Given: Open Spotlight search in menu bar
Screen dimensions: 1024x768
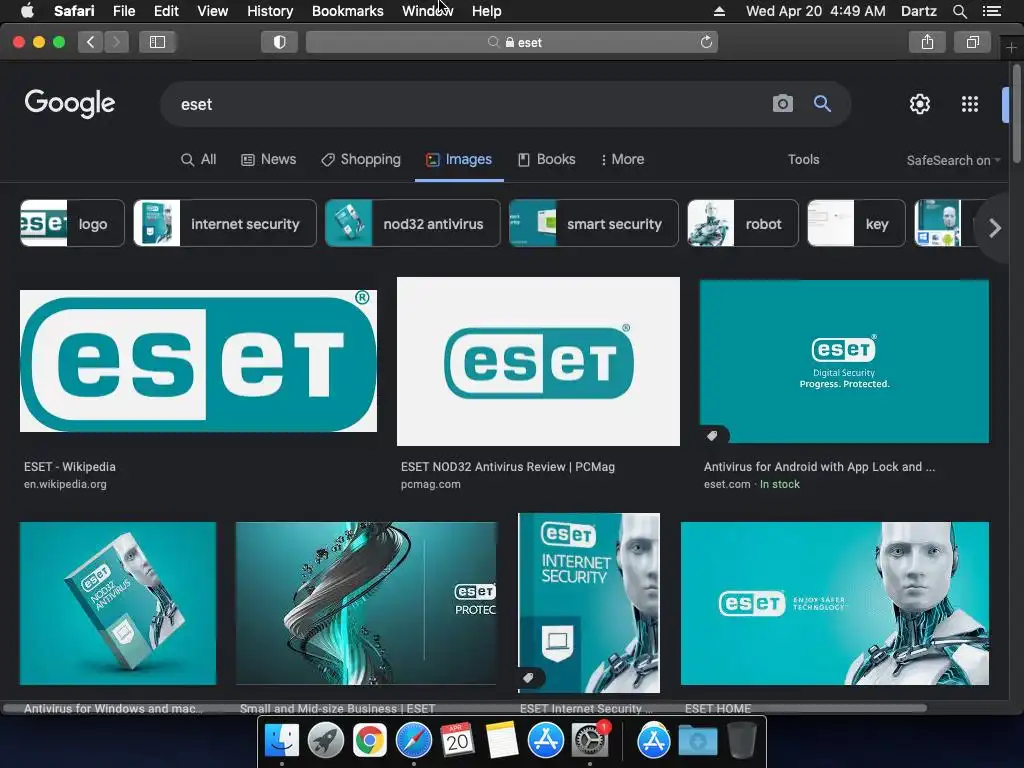Looking at the screenshot, I should [959, 11].
